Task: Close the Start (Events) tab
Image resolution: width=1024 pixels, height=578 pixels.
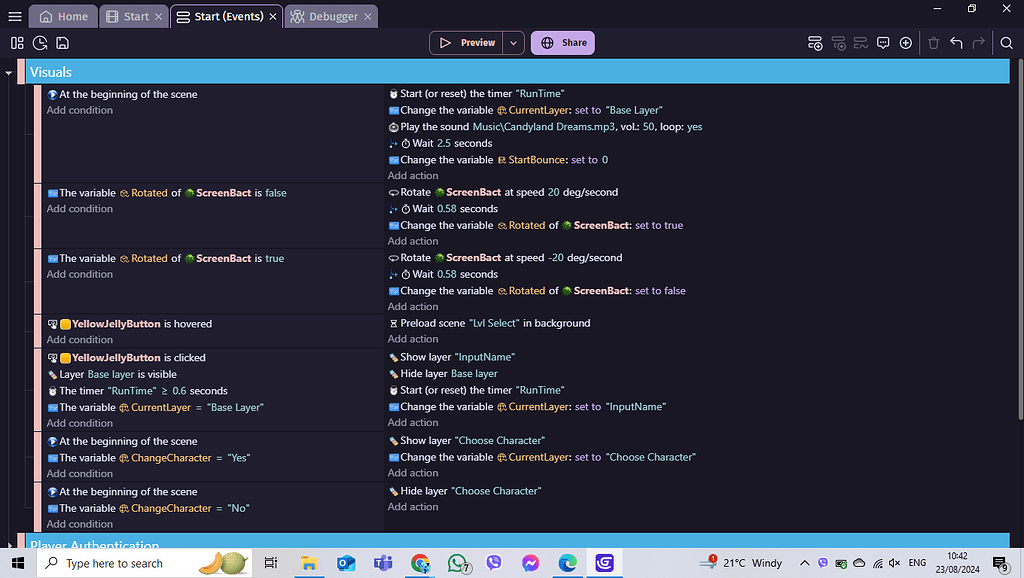Action: point(273,16)
